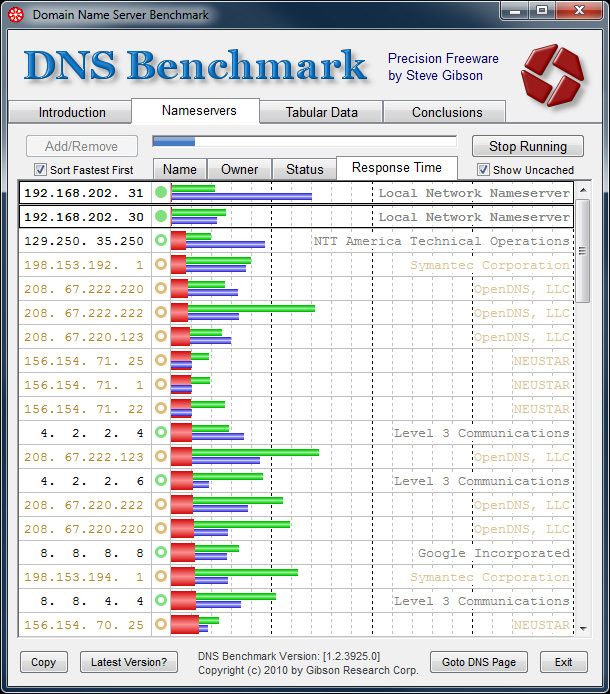Click Symantec Corporation label for 198.153.192.1
This screenshot has height=694, width=610.
pyautogui.click(x=490, y=265)
